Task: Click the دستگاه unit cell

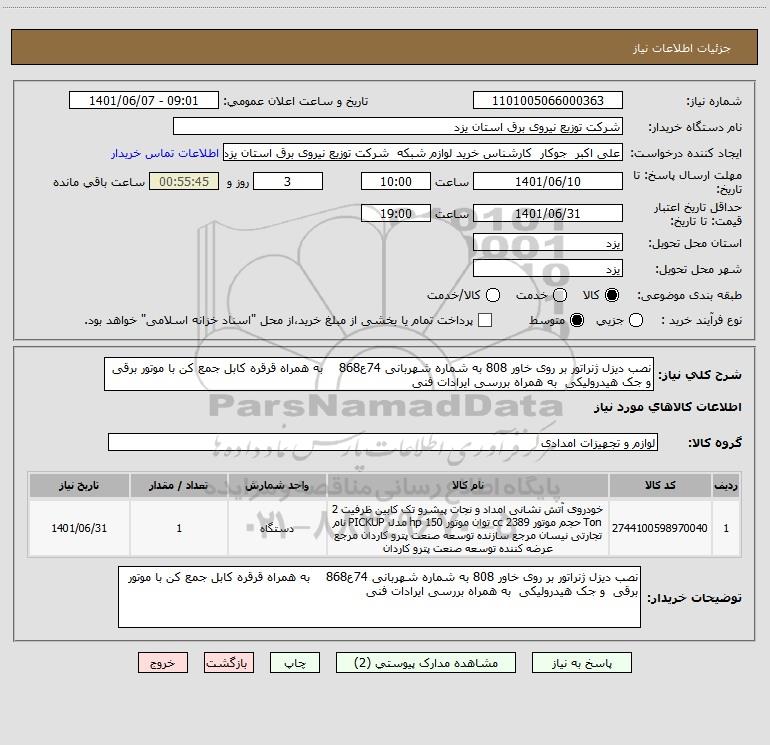Action: (277, 528)
